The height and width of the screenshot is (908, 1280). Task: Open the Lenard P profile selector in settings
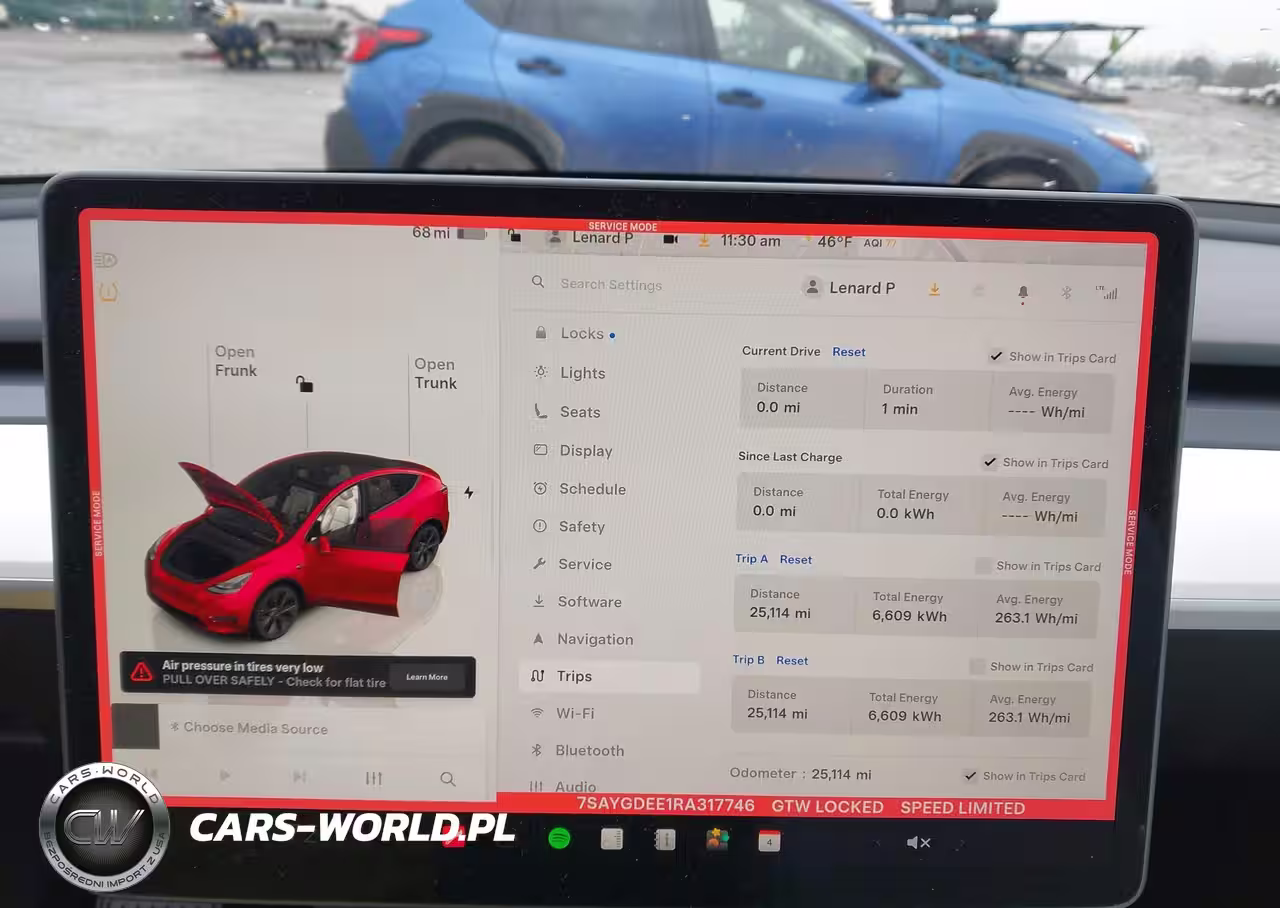[x=849, y=288]
